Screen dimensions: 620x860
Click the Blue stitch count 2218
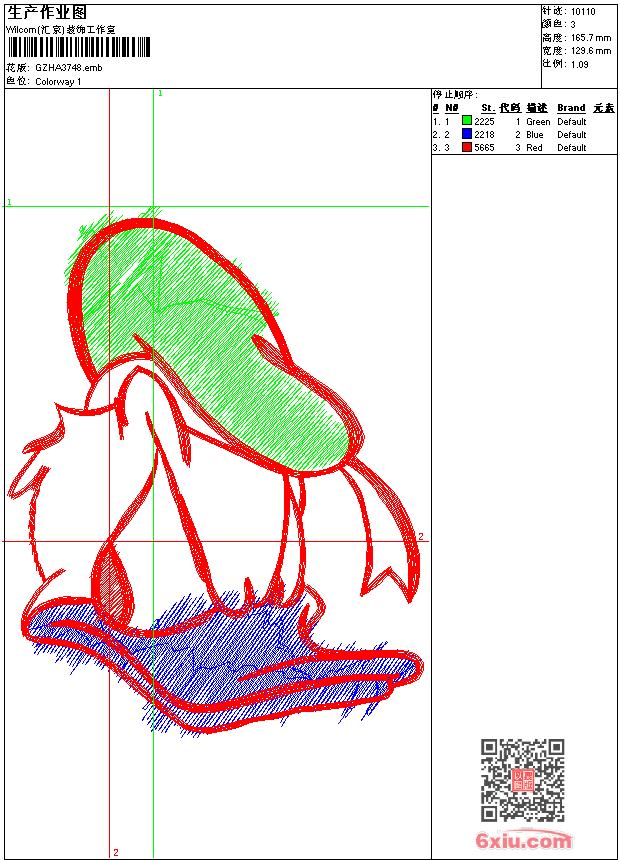pos(484,134)
